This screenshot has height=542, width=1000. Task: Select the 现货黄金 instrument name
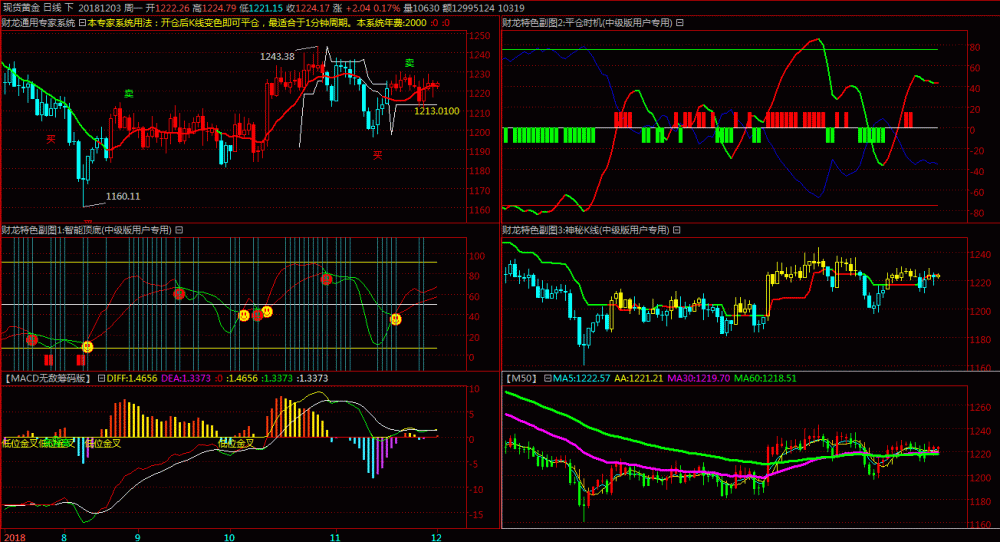click(x=21, y=8)
